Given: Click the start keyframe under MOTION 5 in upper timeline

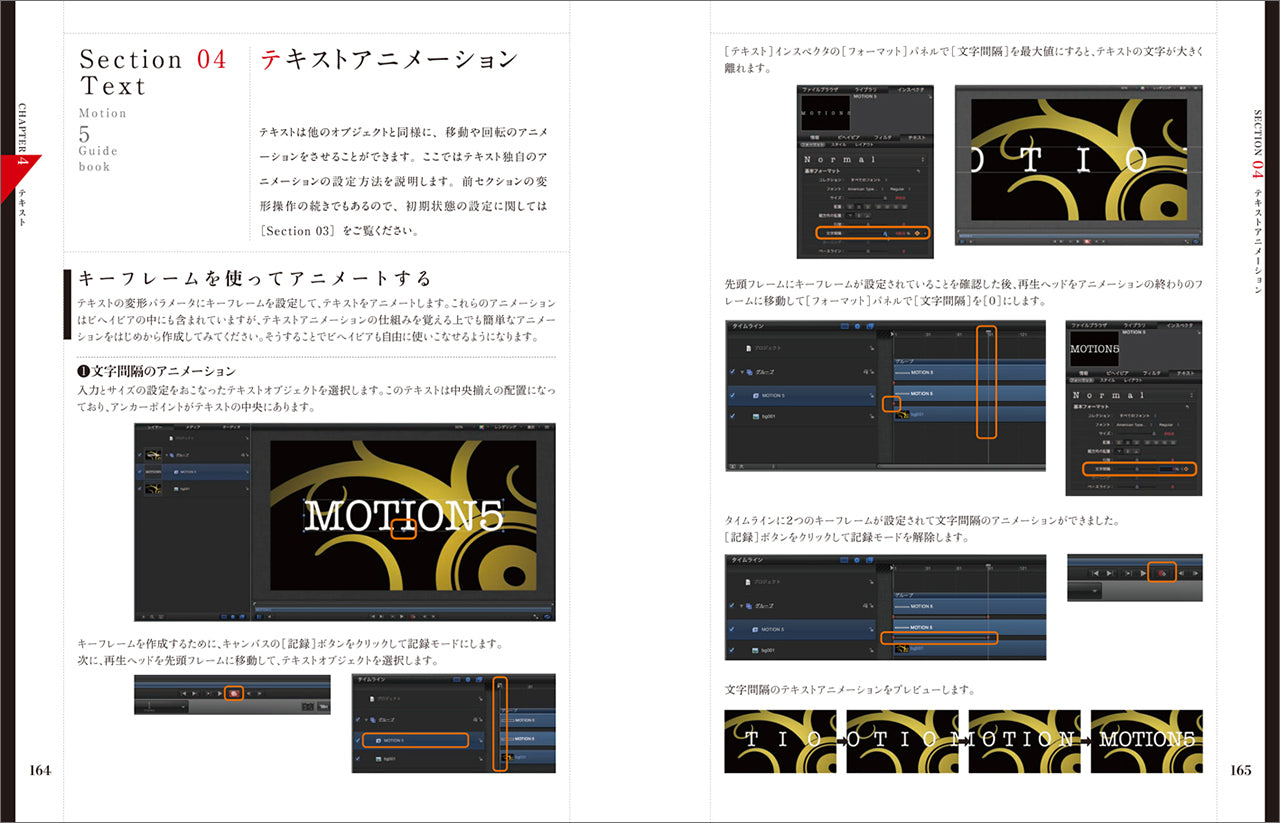Looking at the screenshot, I should pyautogui.click(x=893, y=404).
